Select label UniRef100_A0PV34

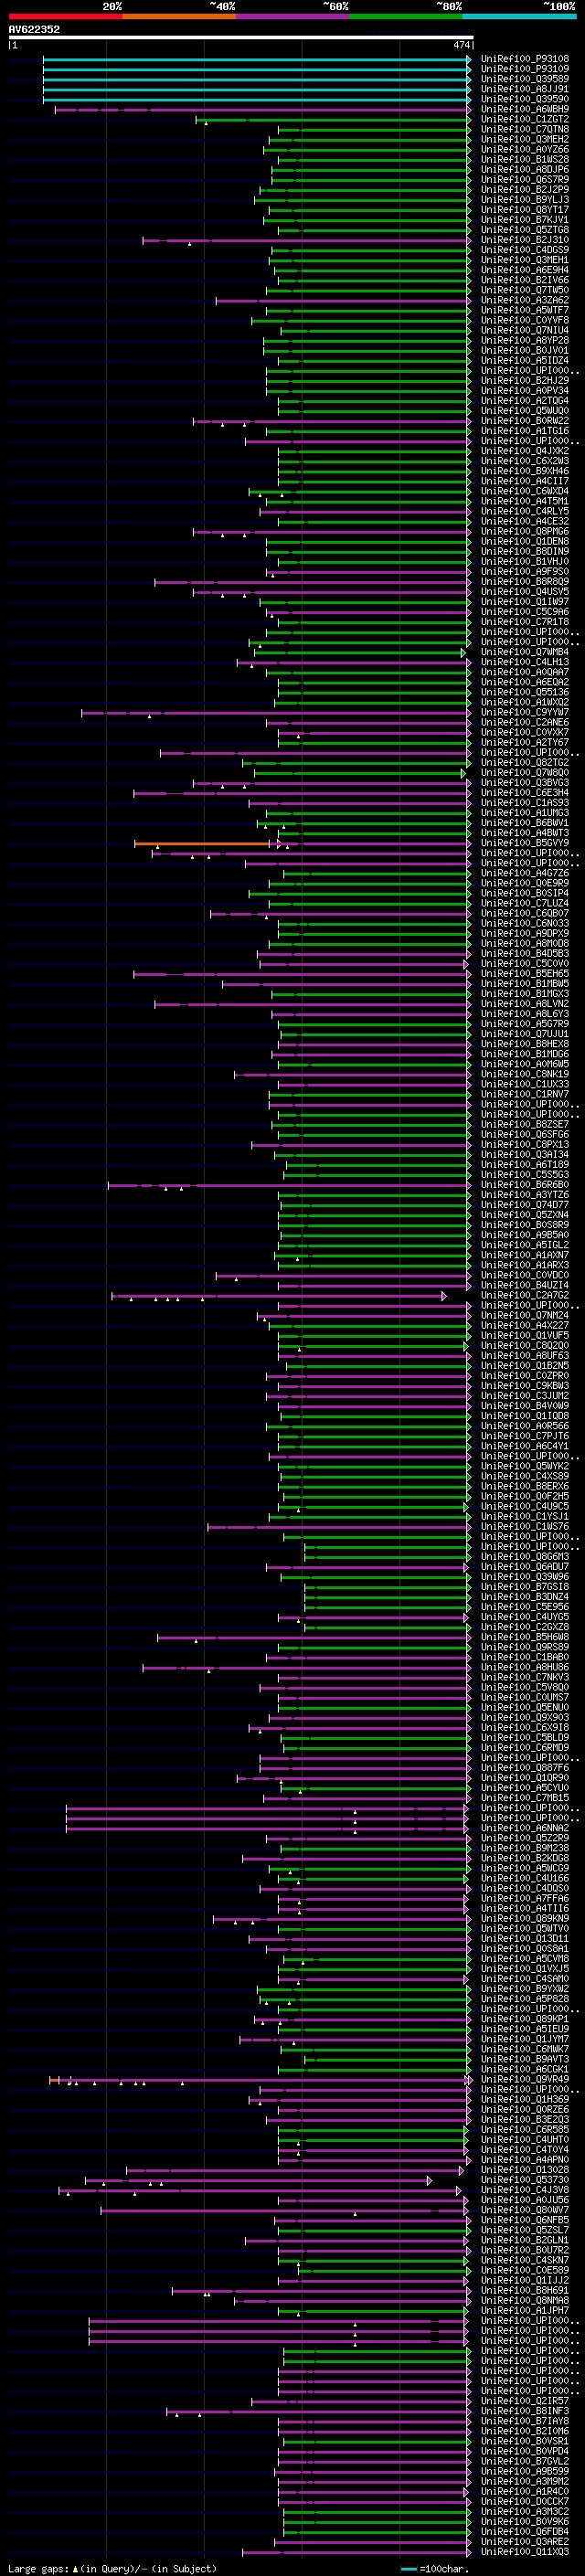click(x=525, y=391)
